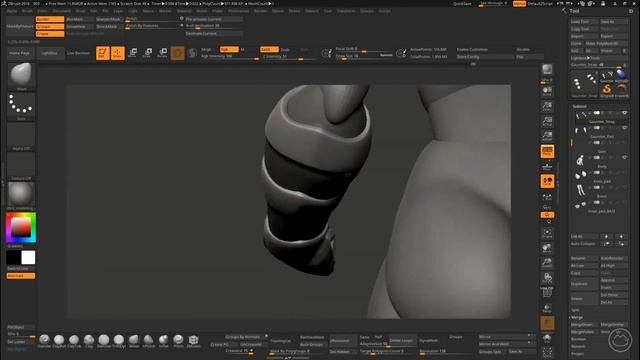
Task: Open the Render menu
Action: [260, 11]
